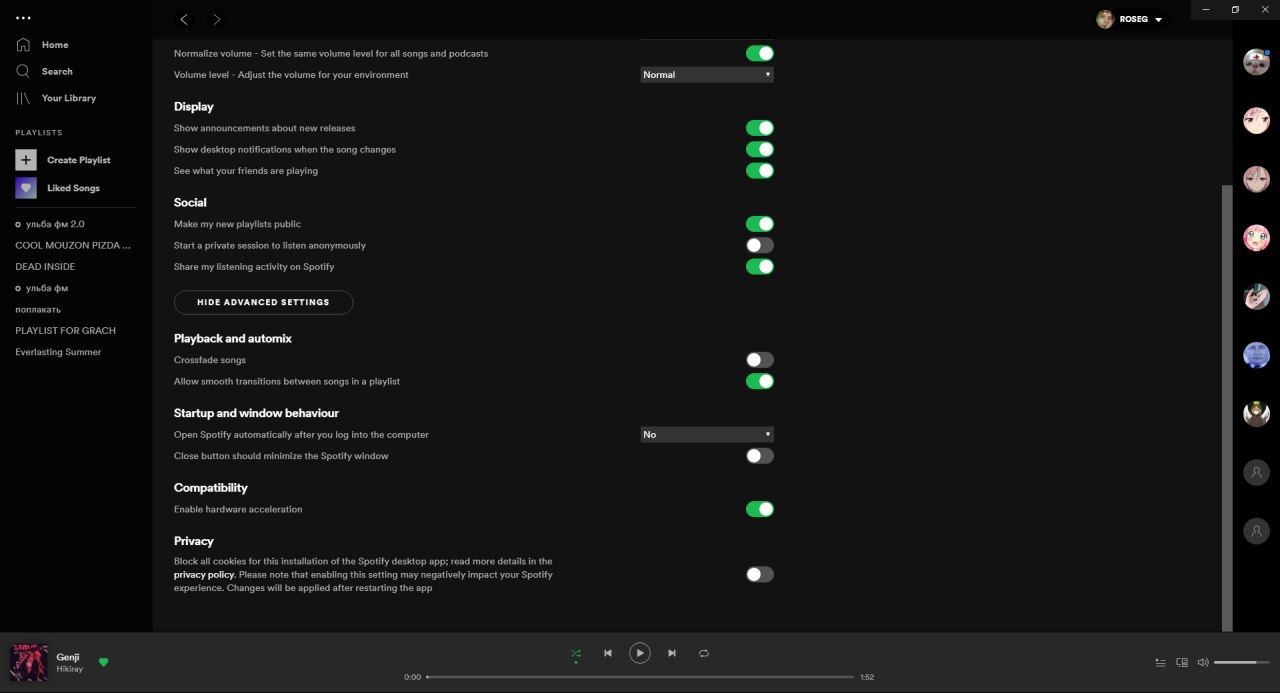Screen dimensions: 1280x693
Task: Open connect to a device
Action: pos(1182,662)
